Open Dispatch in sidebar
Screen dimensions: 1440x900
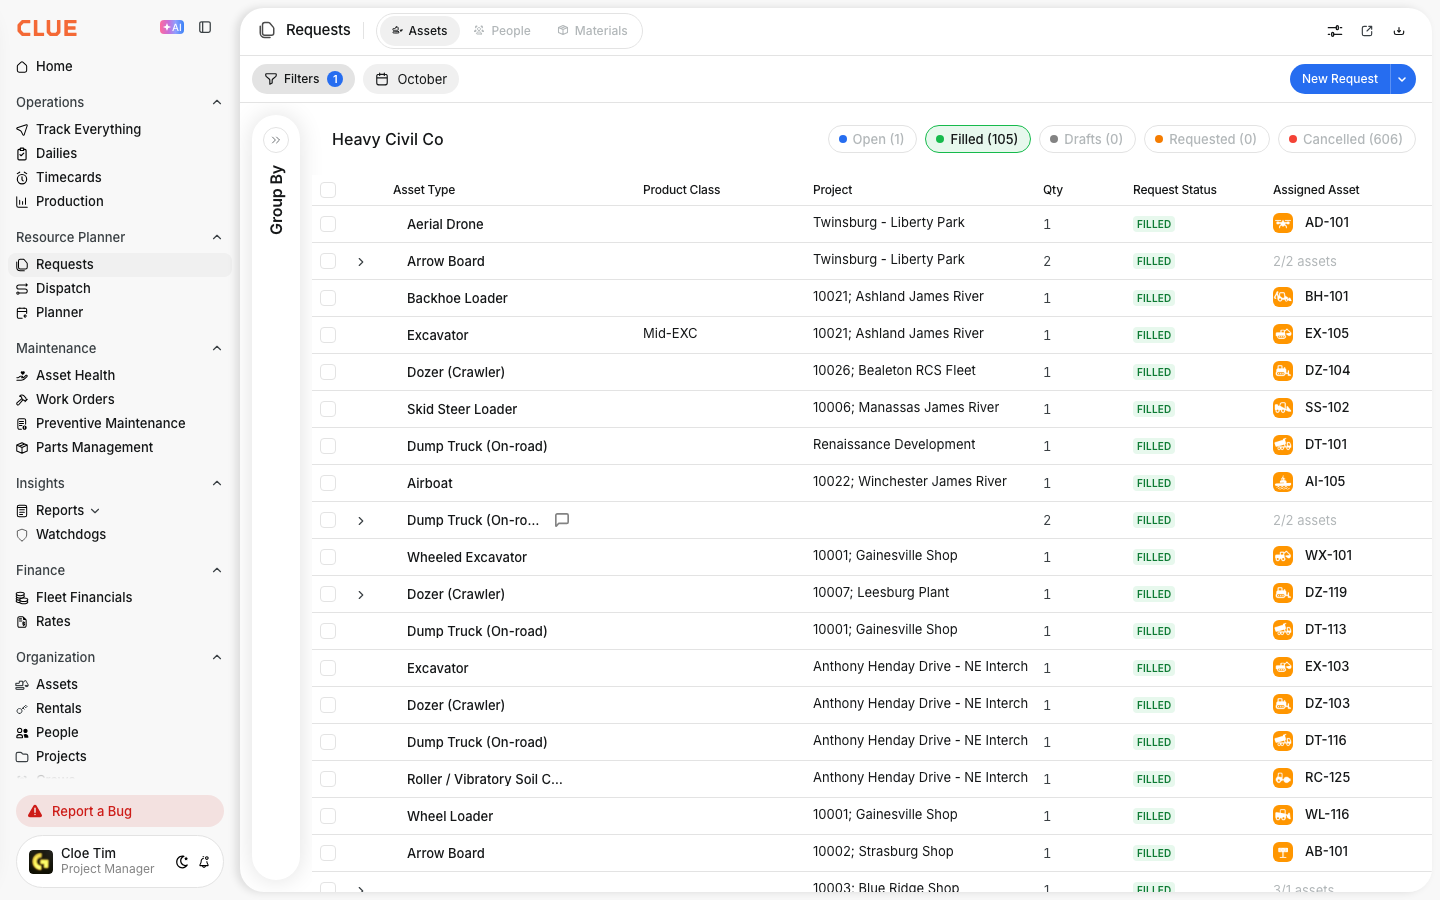[63, 288]
